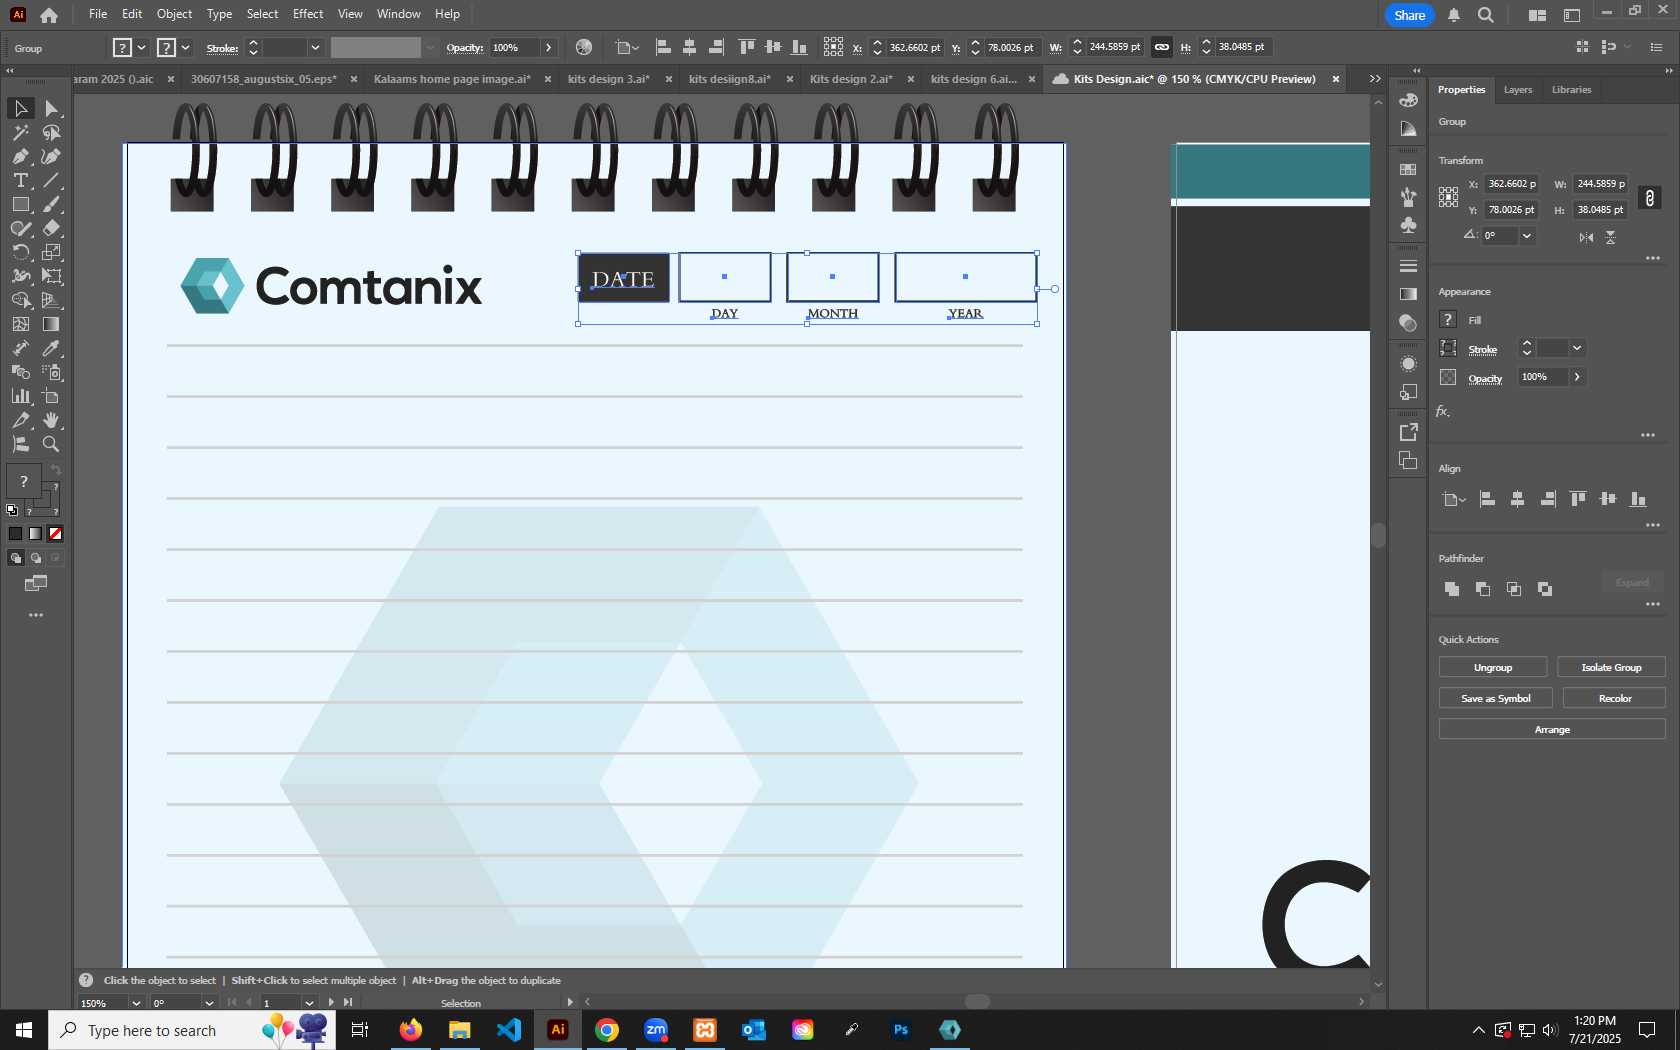This screenshot has width=1680, height=1050.
Task: Select the Type tool
Action: pyautogui.click(x=20, y=180)
